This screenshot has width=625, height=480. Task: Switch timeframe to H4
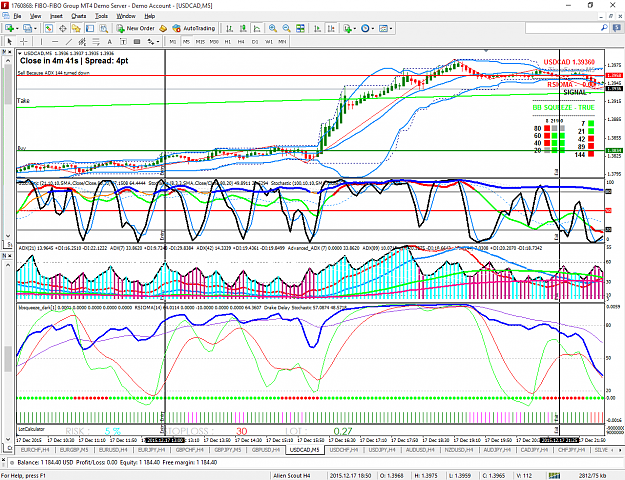pos(241,41)
